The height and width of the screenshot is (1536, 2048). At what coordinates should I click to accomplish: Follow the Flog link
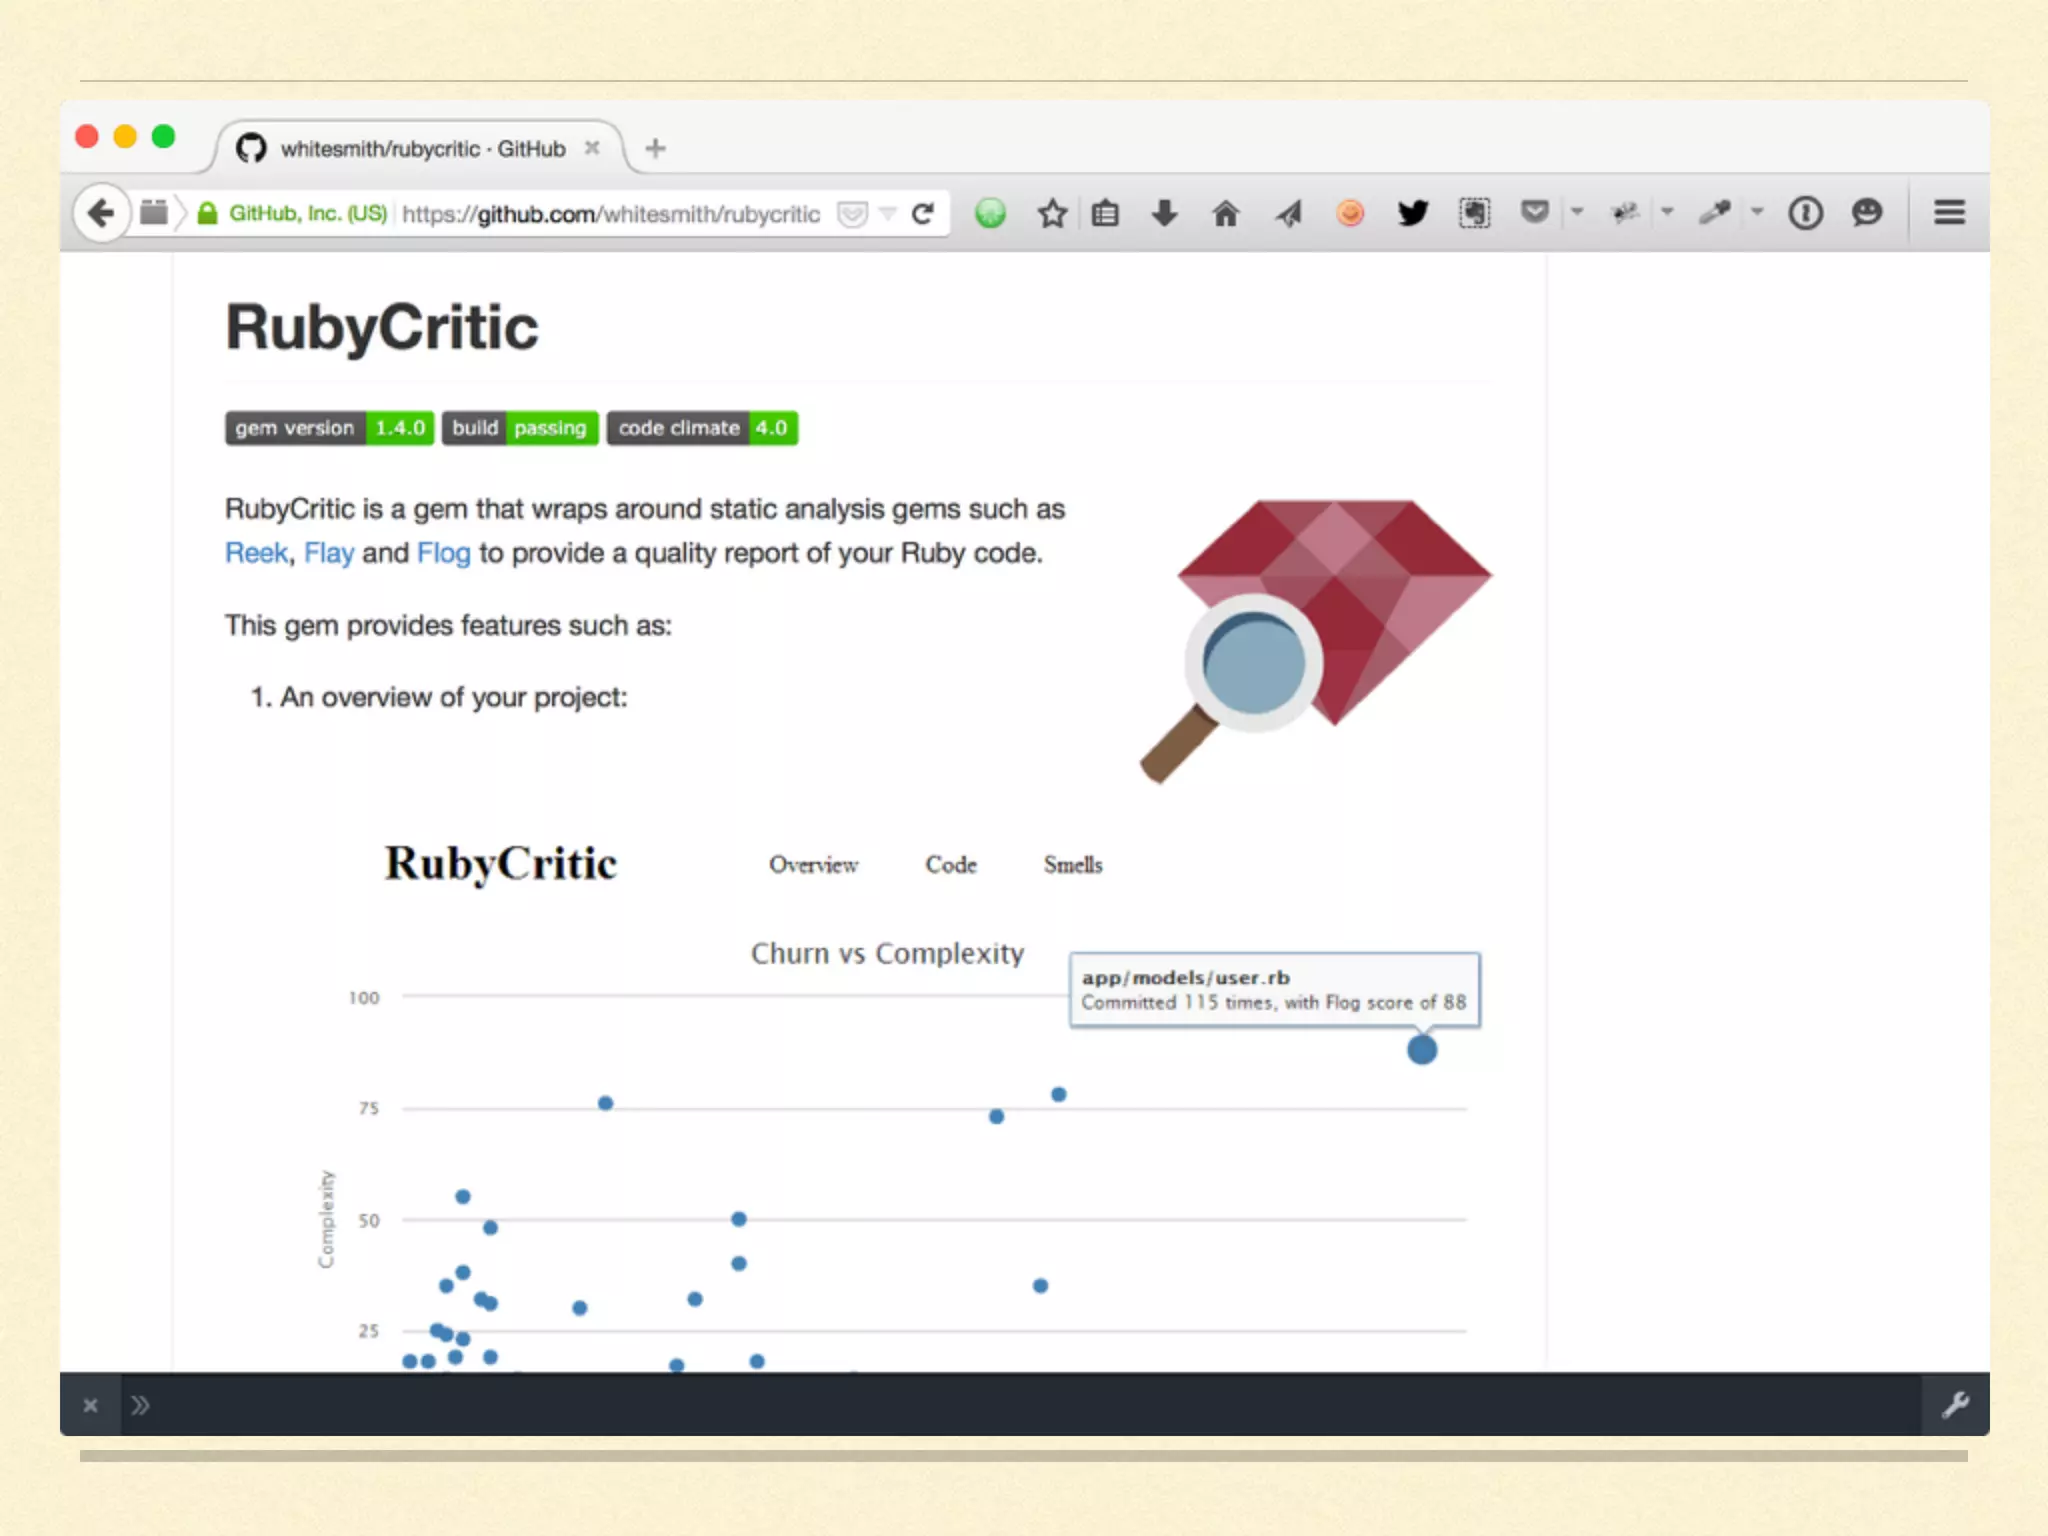tap(443, 553)
